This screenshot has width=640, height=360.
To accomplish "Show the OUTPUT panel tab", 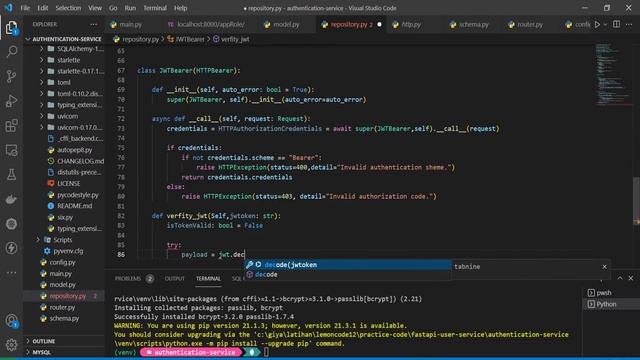I will [x=175, y=279].
